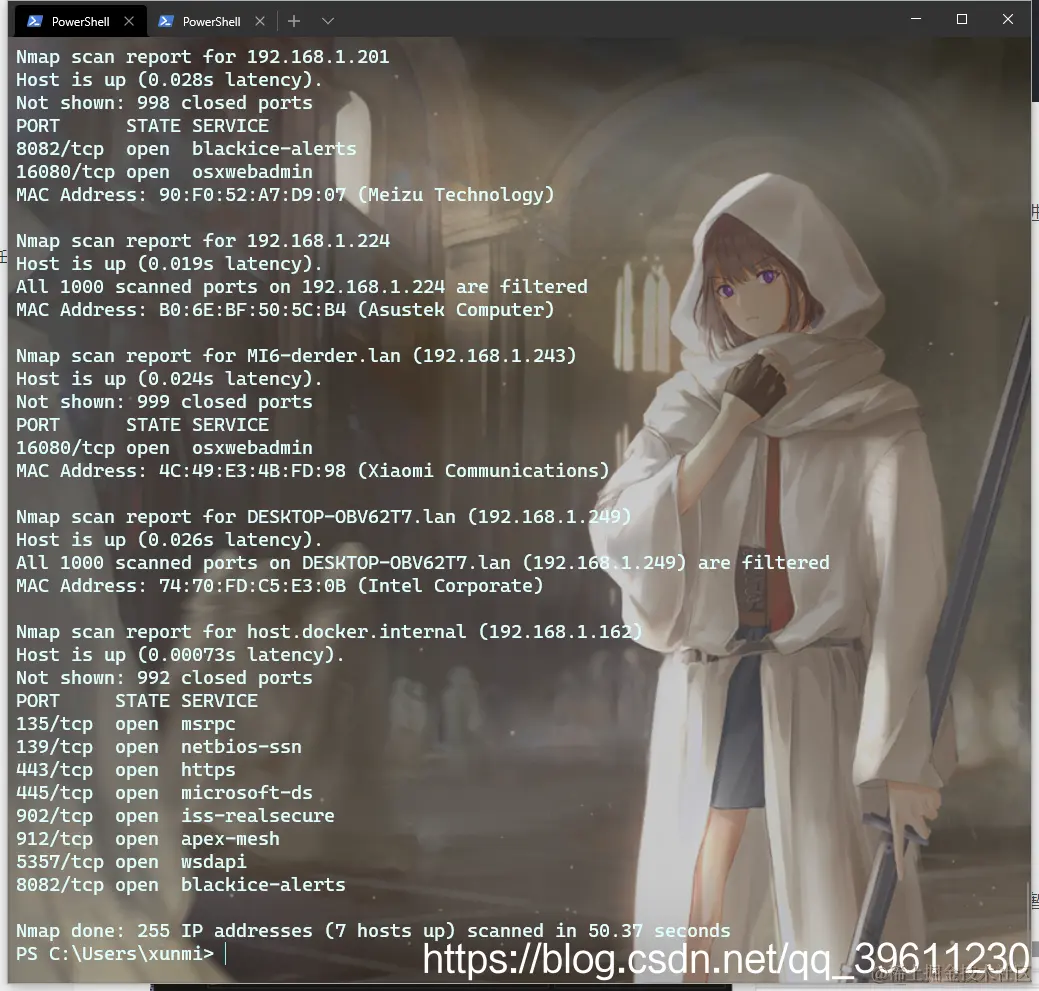Click the '139/tcp open netbios-ssn' line
Viewport: 1039px width, 991px height.
tap(159, 747)
